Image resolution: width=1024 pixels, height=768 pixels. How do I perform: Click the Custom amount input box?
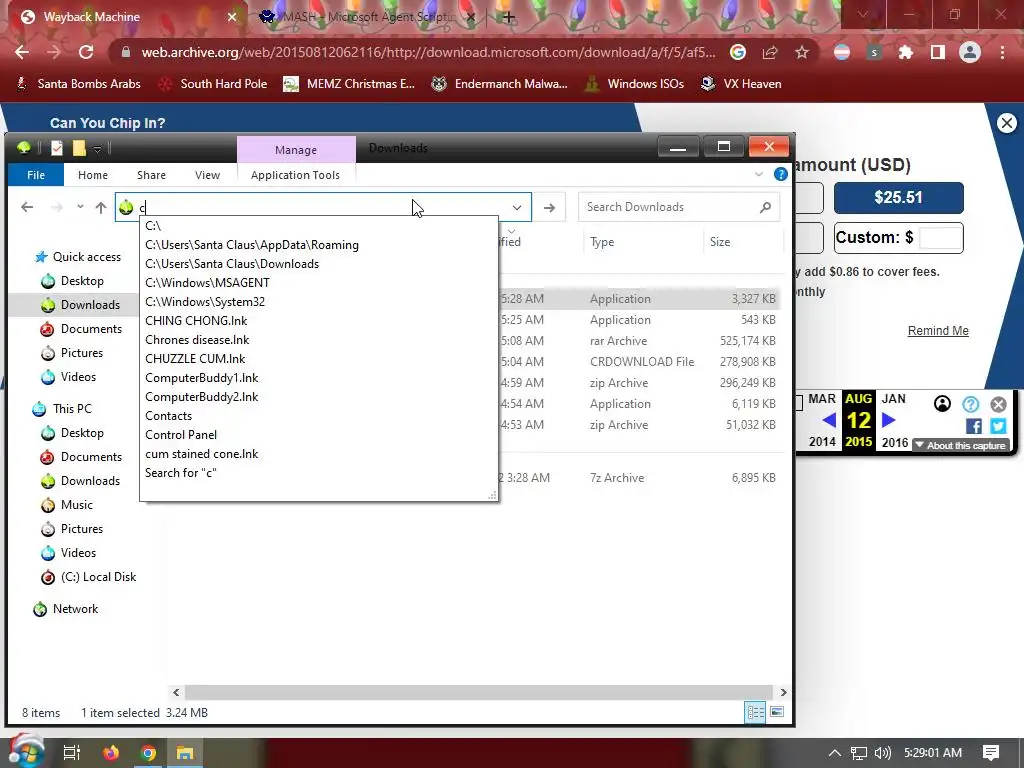[940, 238]
